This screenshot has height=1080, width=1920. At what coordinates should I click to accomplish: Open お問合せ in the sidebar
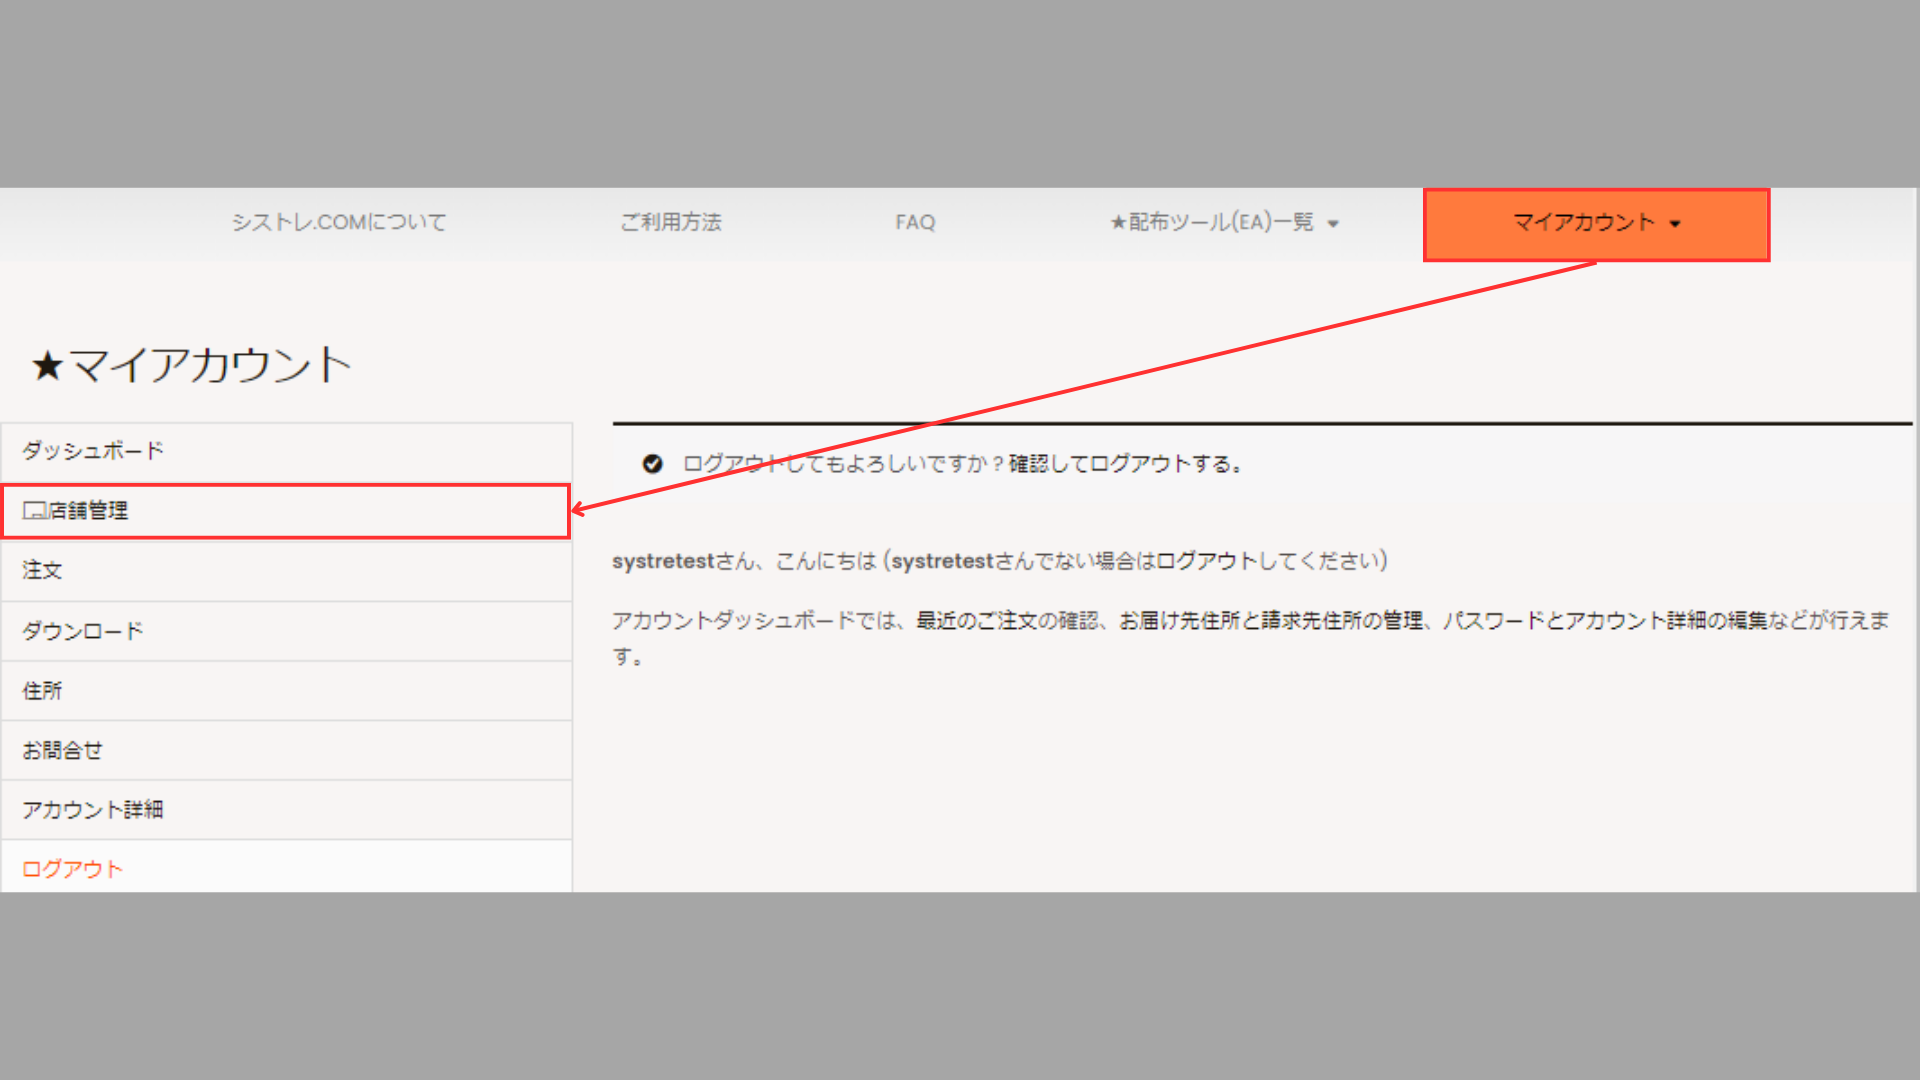click(x=287, y=750)
